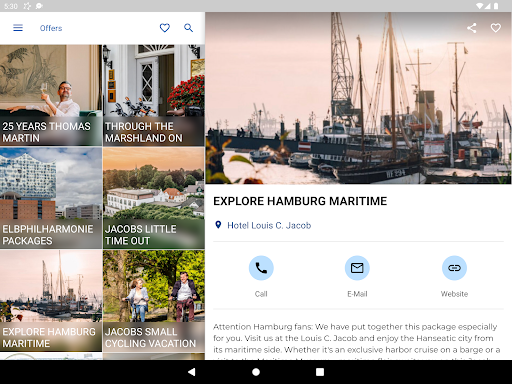The width and height of the screenshot is (512, 384).
Task: Tap the E-Mail envelope icon
Action: pyautogui.click(x=357, y=268)
